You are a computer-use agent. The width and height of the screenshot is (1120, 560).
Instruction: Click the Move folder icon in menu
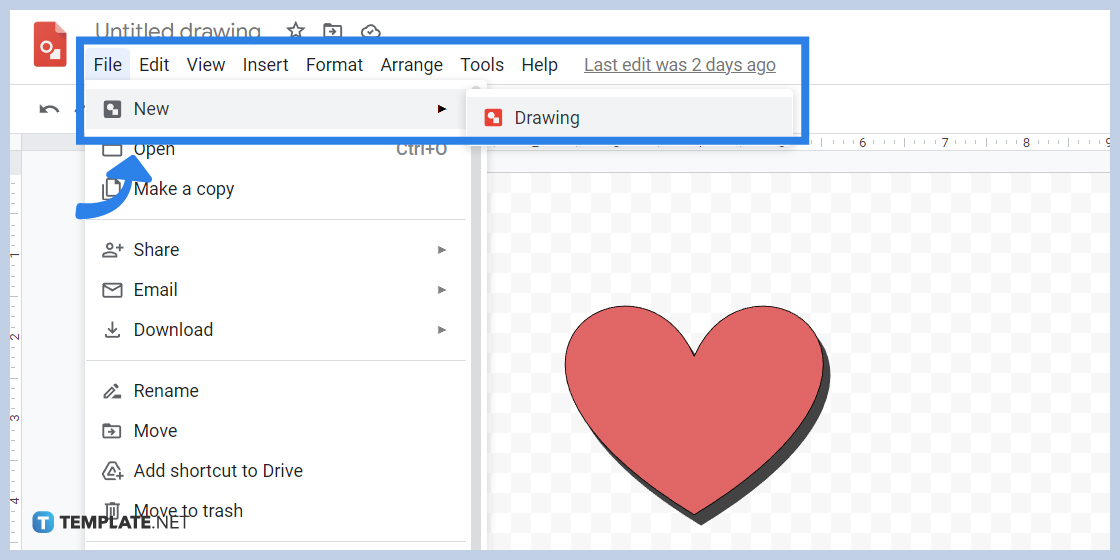coord(112,431)
